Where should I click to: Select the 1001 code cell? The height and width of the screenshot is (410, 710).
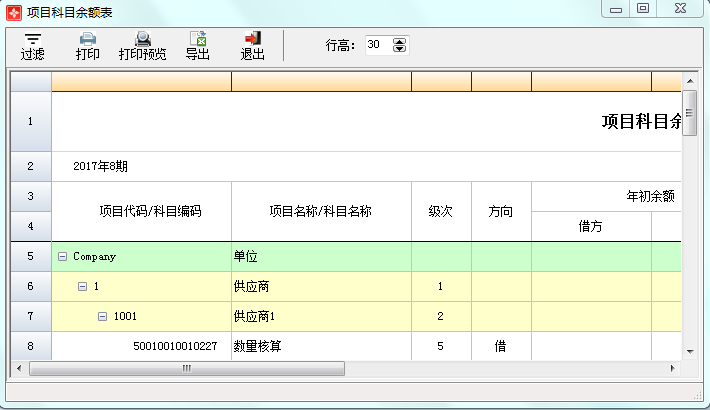pyautogui.click(x=142, y=316)
